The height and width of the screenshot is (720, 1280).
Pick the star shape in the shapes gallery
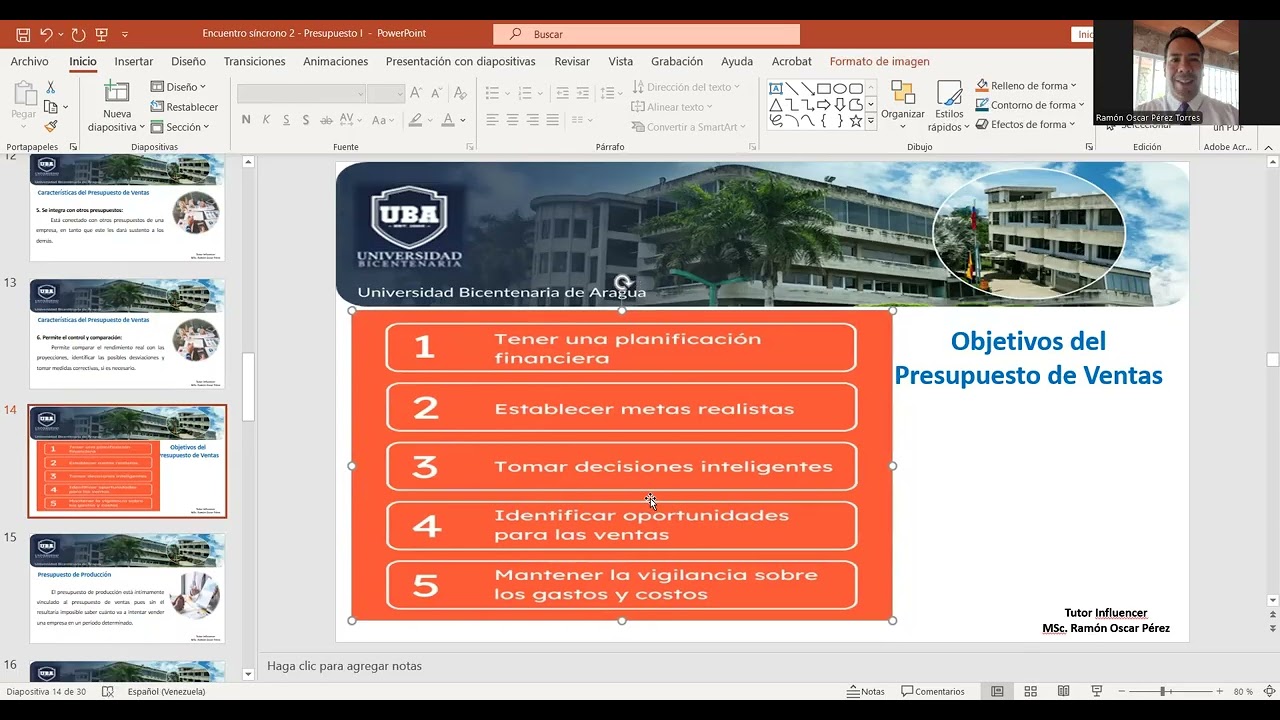pos(856,121)
